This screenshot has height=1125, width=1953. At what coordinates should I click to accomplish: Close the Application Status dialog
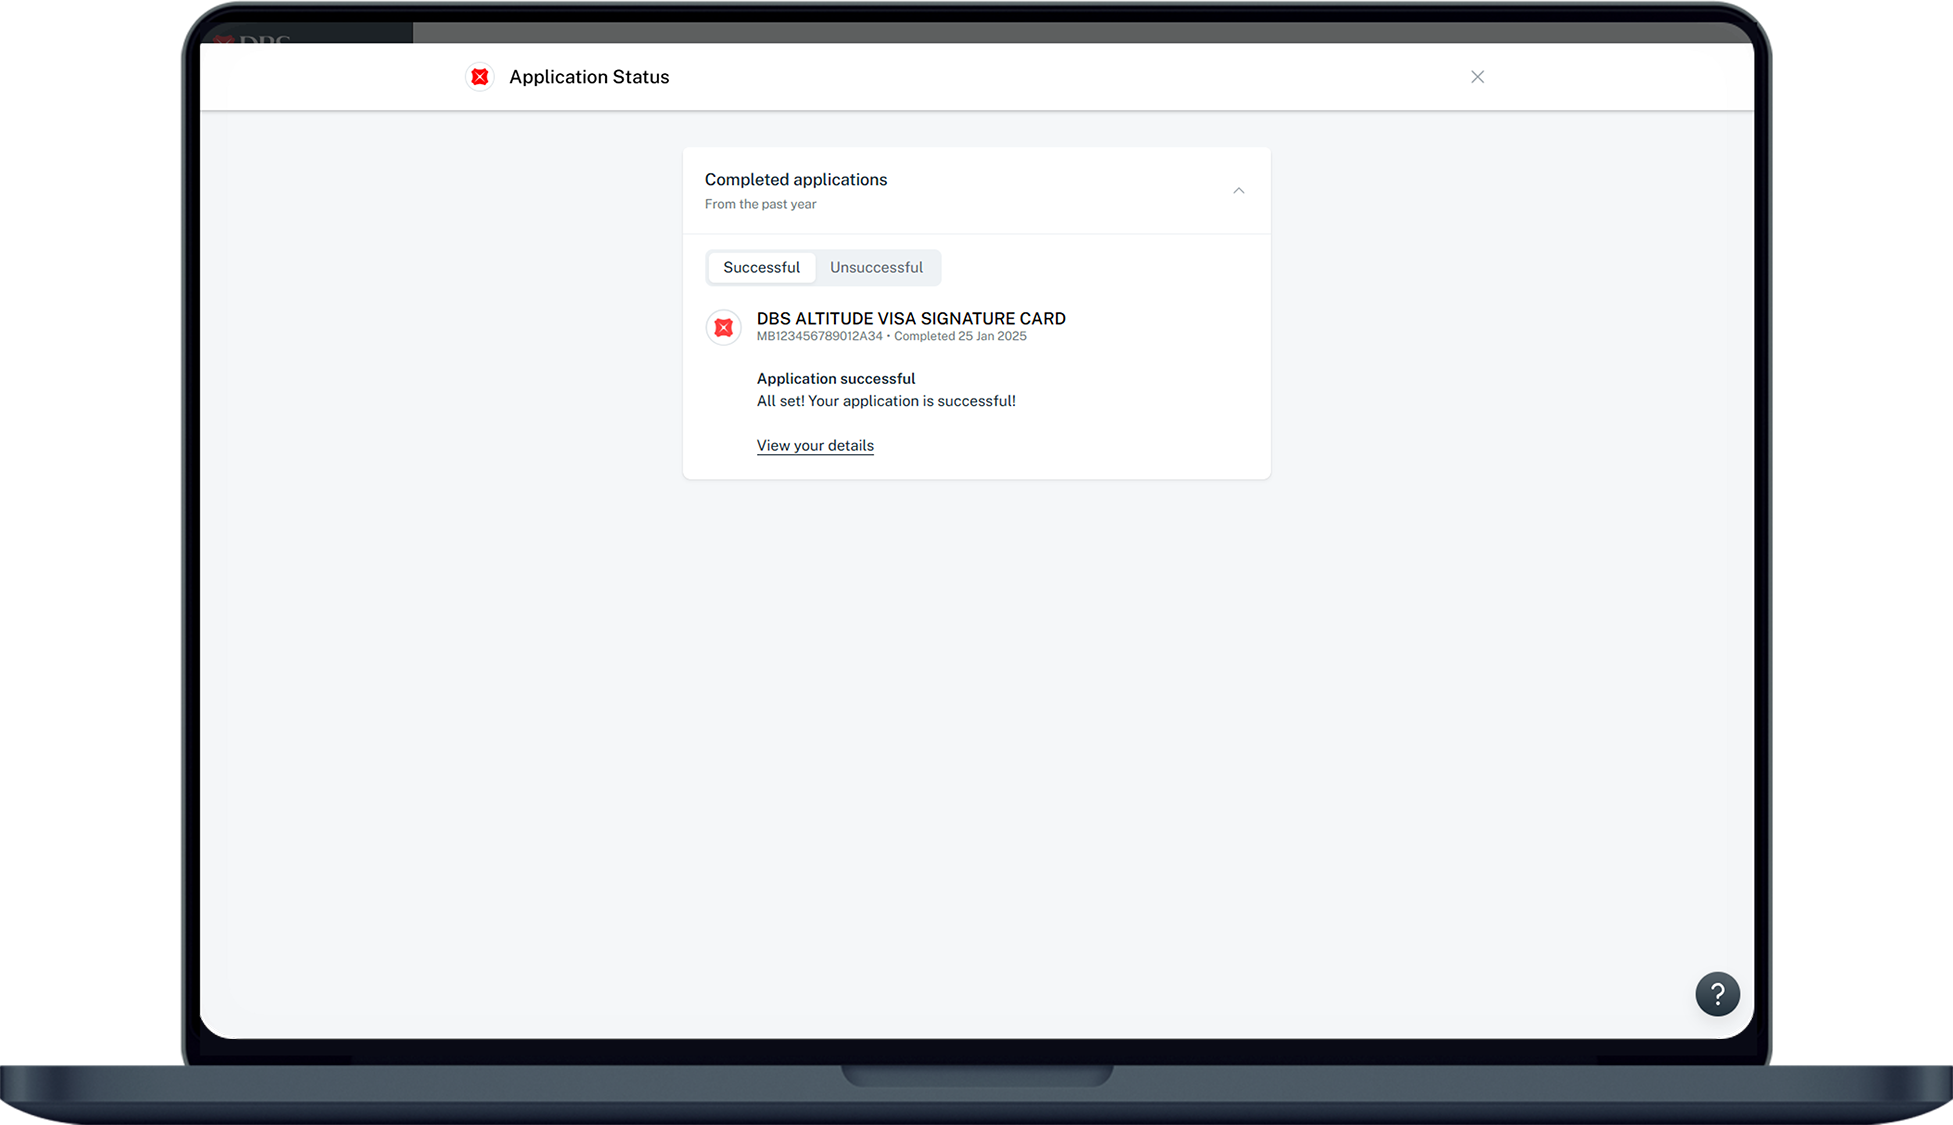1477,77
